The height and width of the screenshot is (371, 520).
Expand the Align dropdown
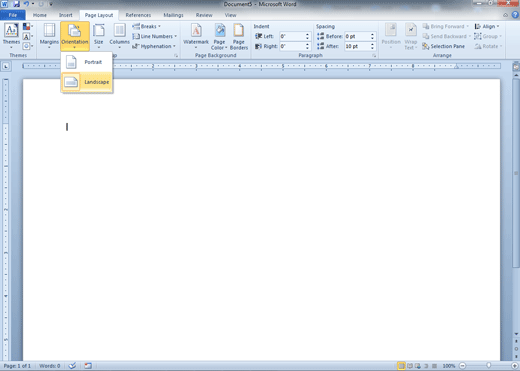pos(487,26)
